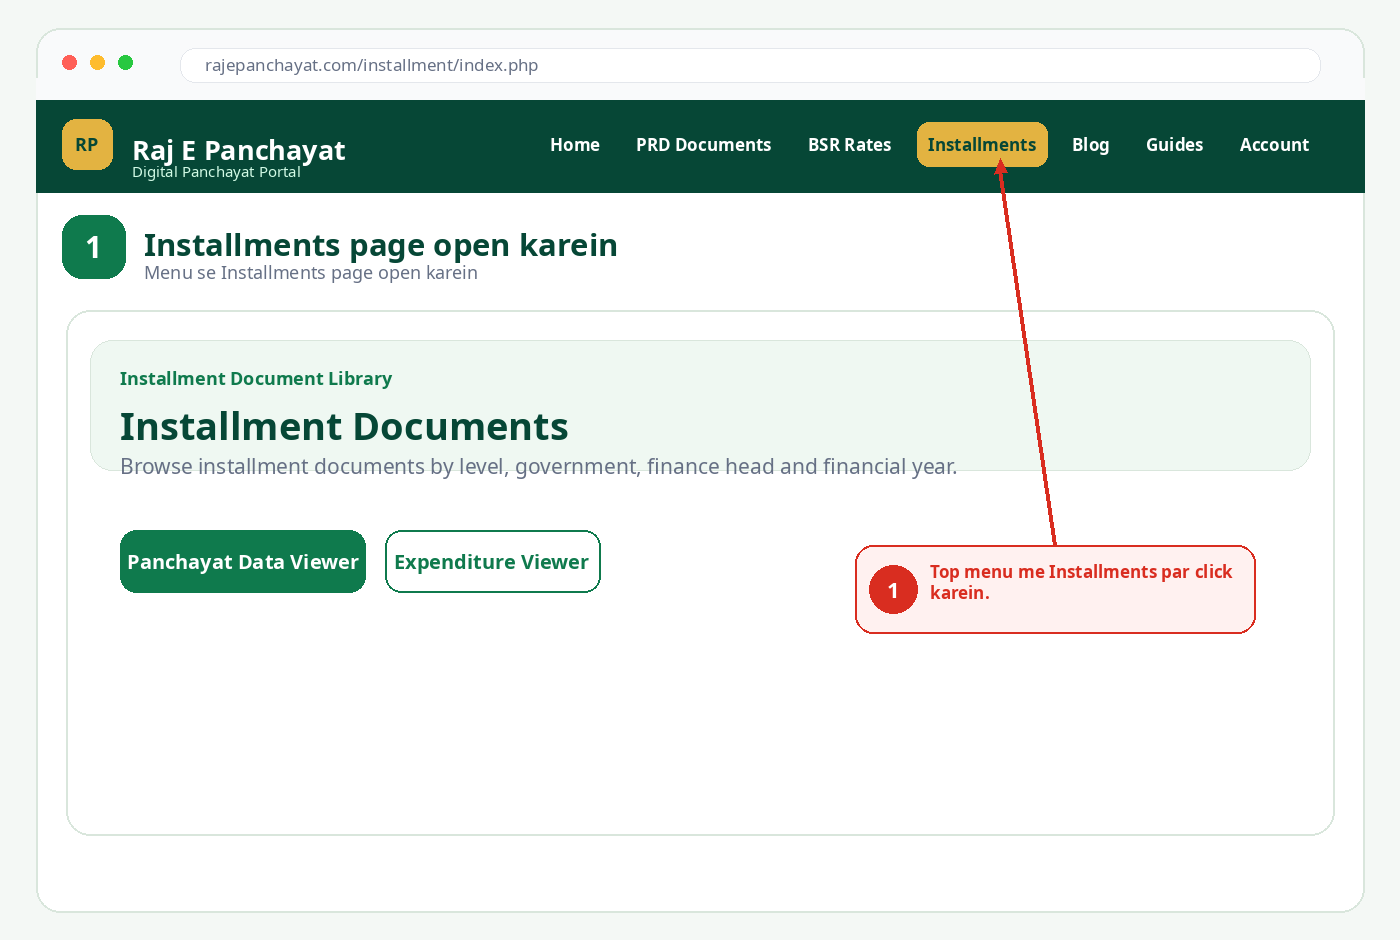Click the green maximize window dot
The width and height of the screenshot is (1400, 940).
pyautogui.click(x=126, y=63)
